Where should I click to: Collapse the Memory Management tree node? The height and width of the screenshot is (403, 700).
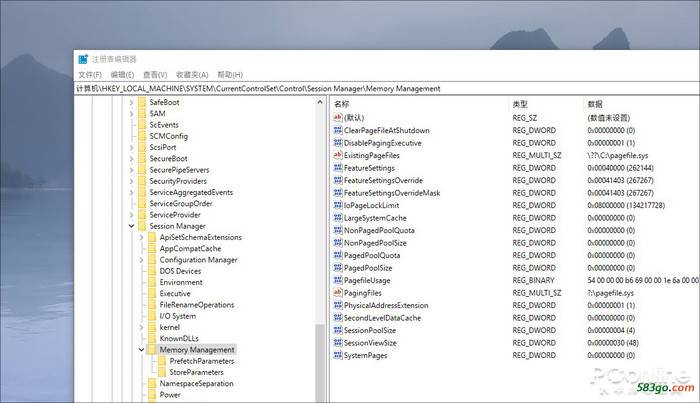pyautogui.click(x=140, y=350)
